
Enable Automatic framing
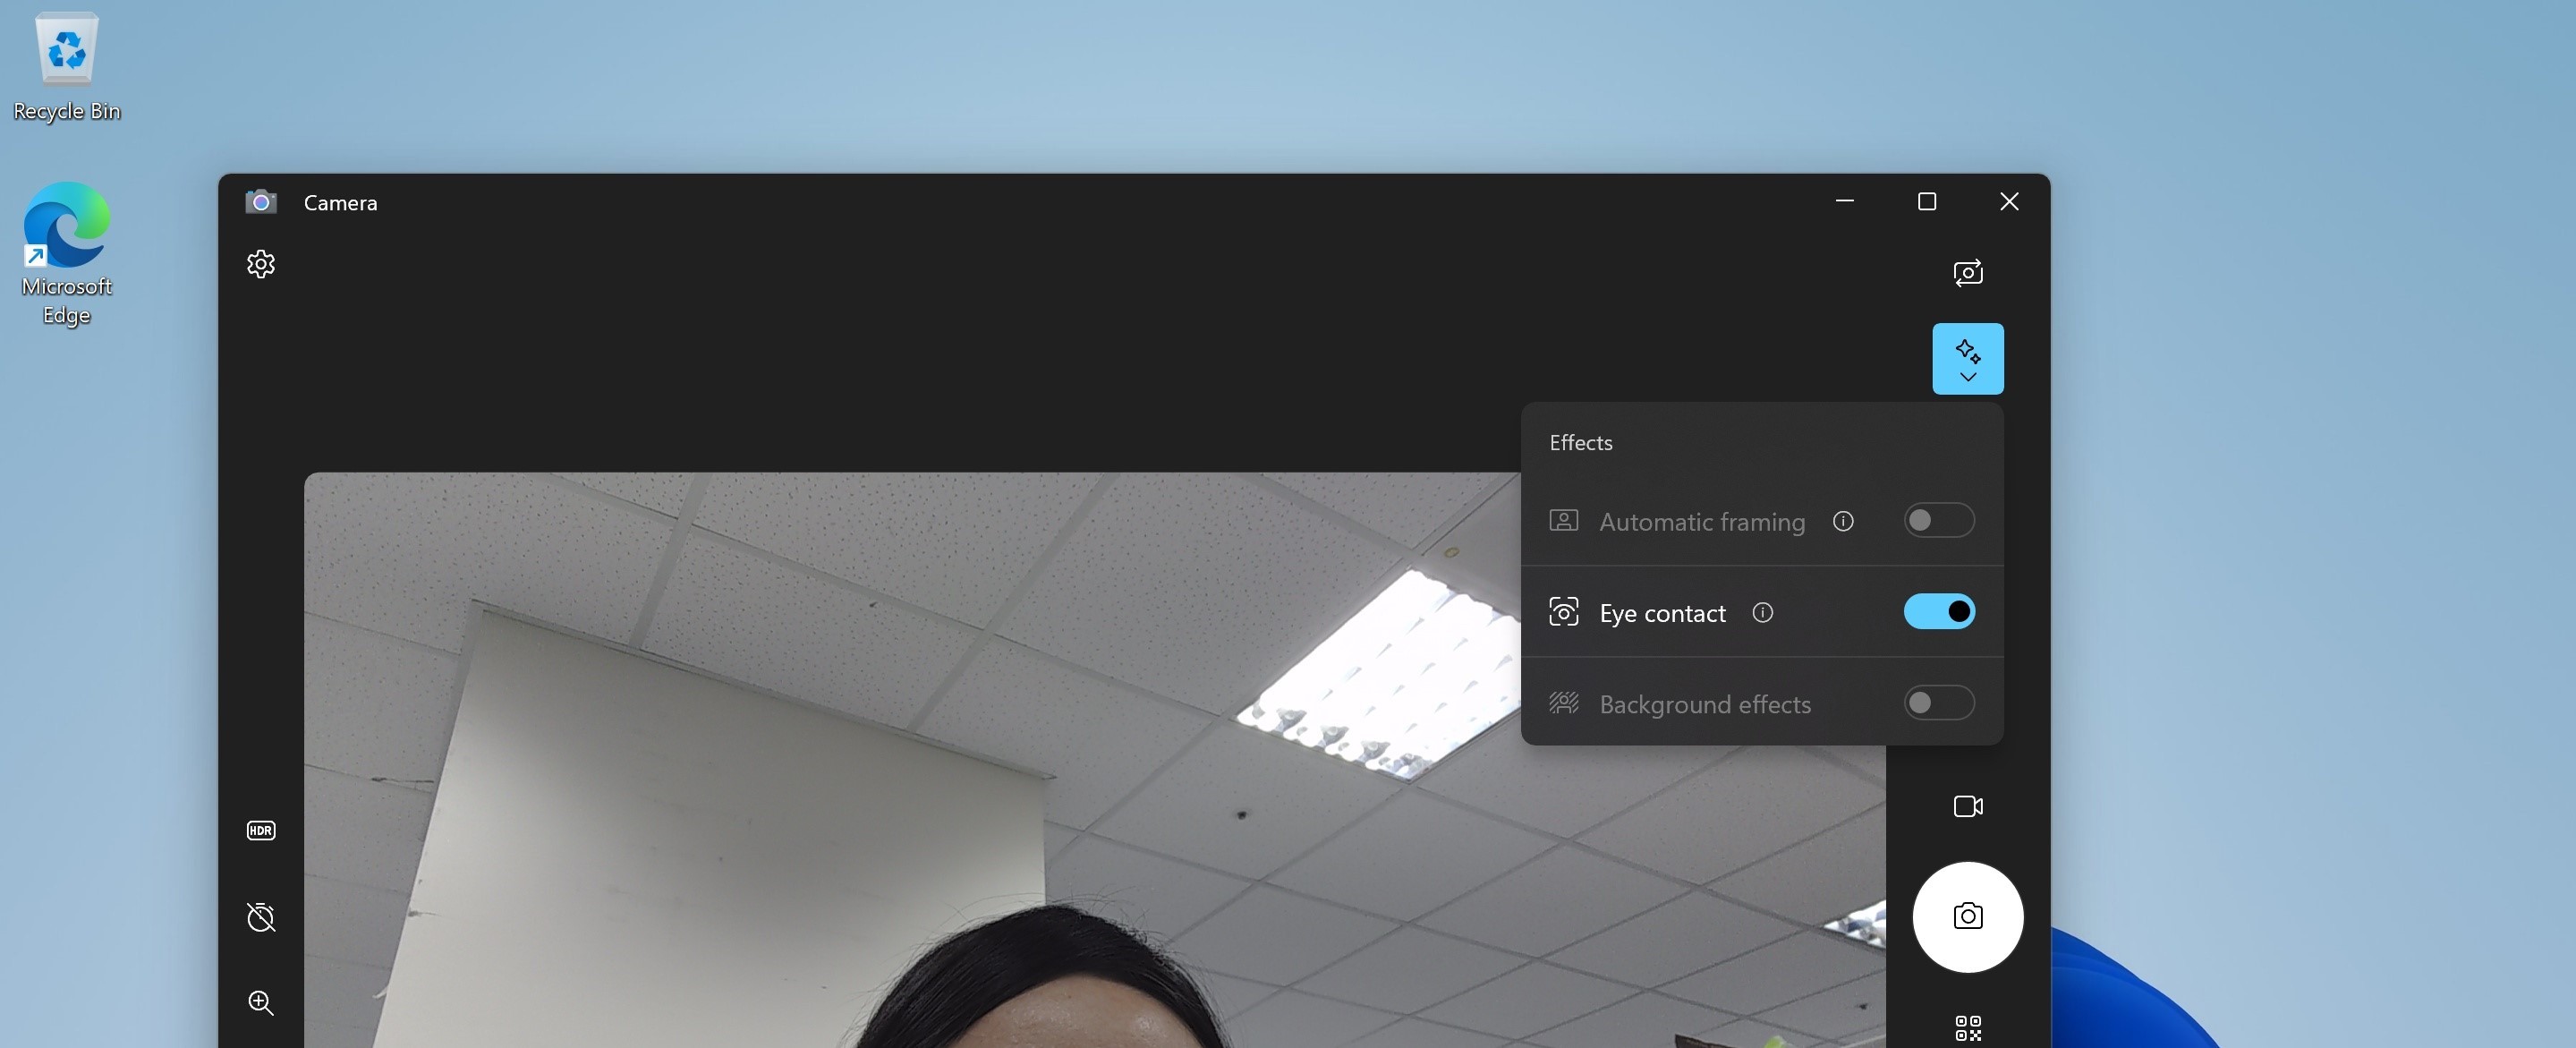pyautogui.click(x=1938, y=520)
